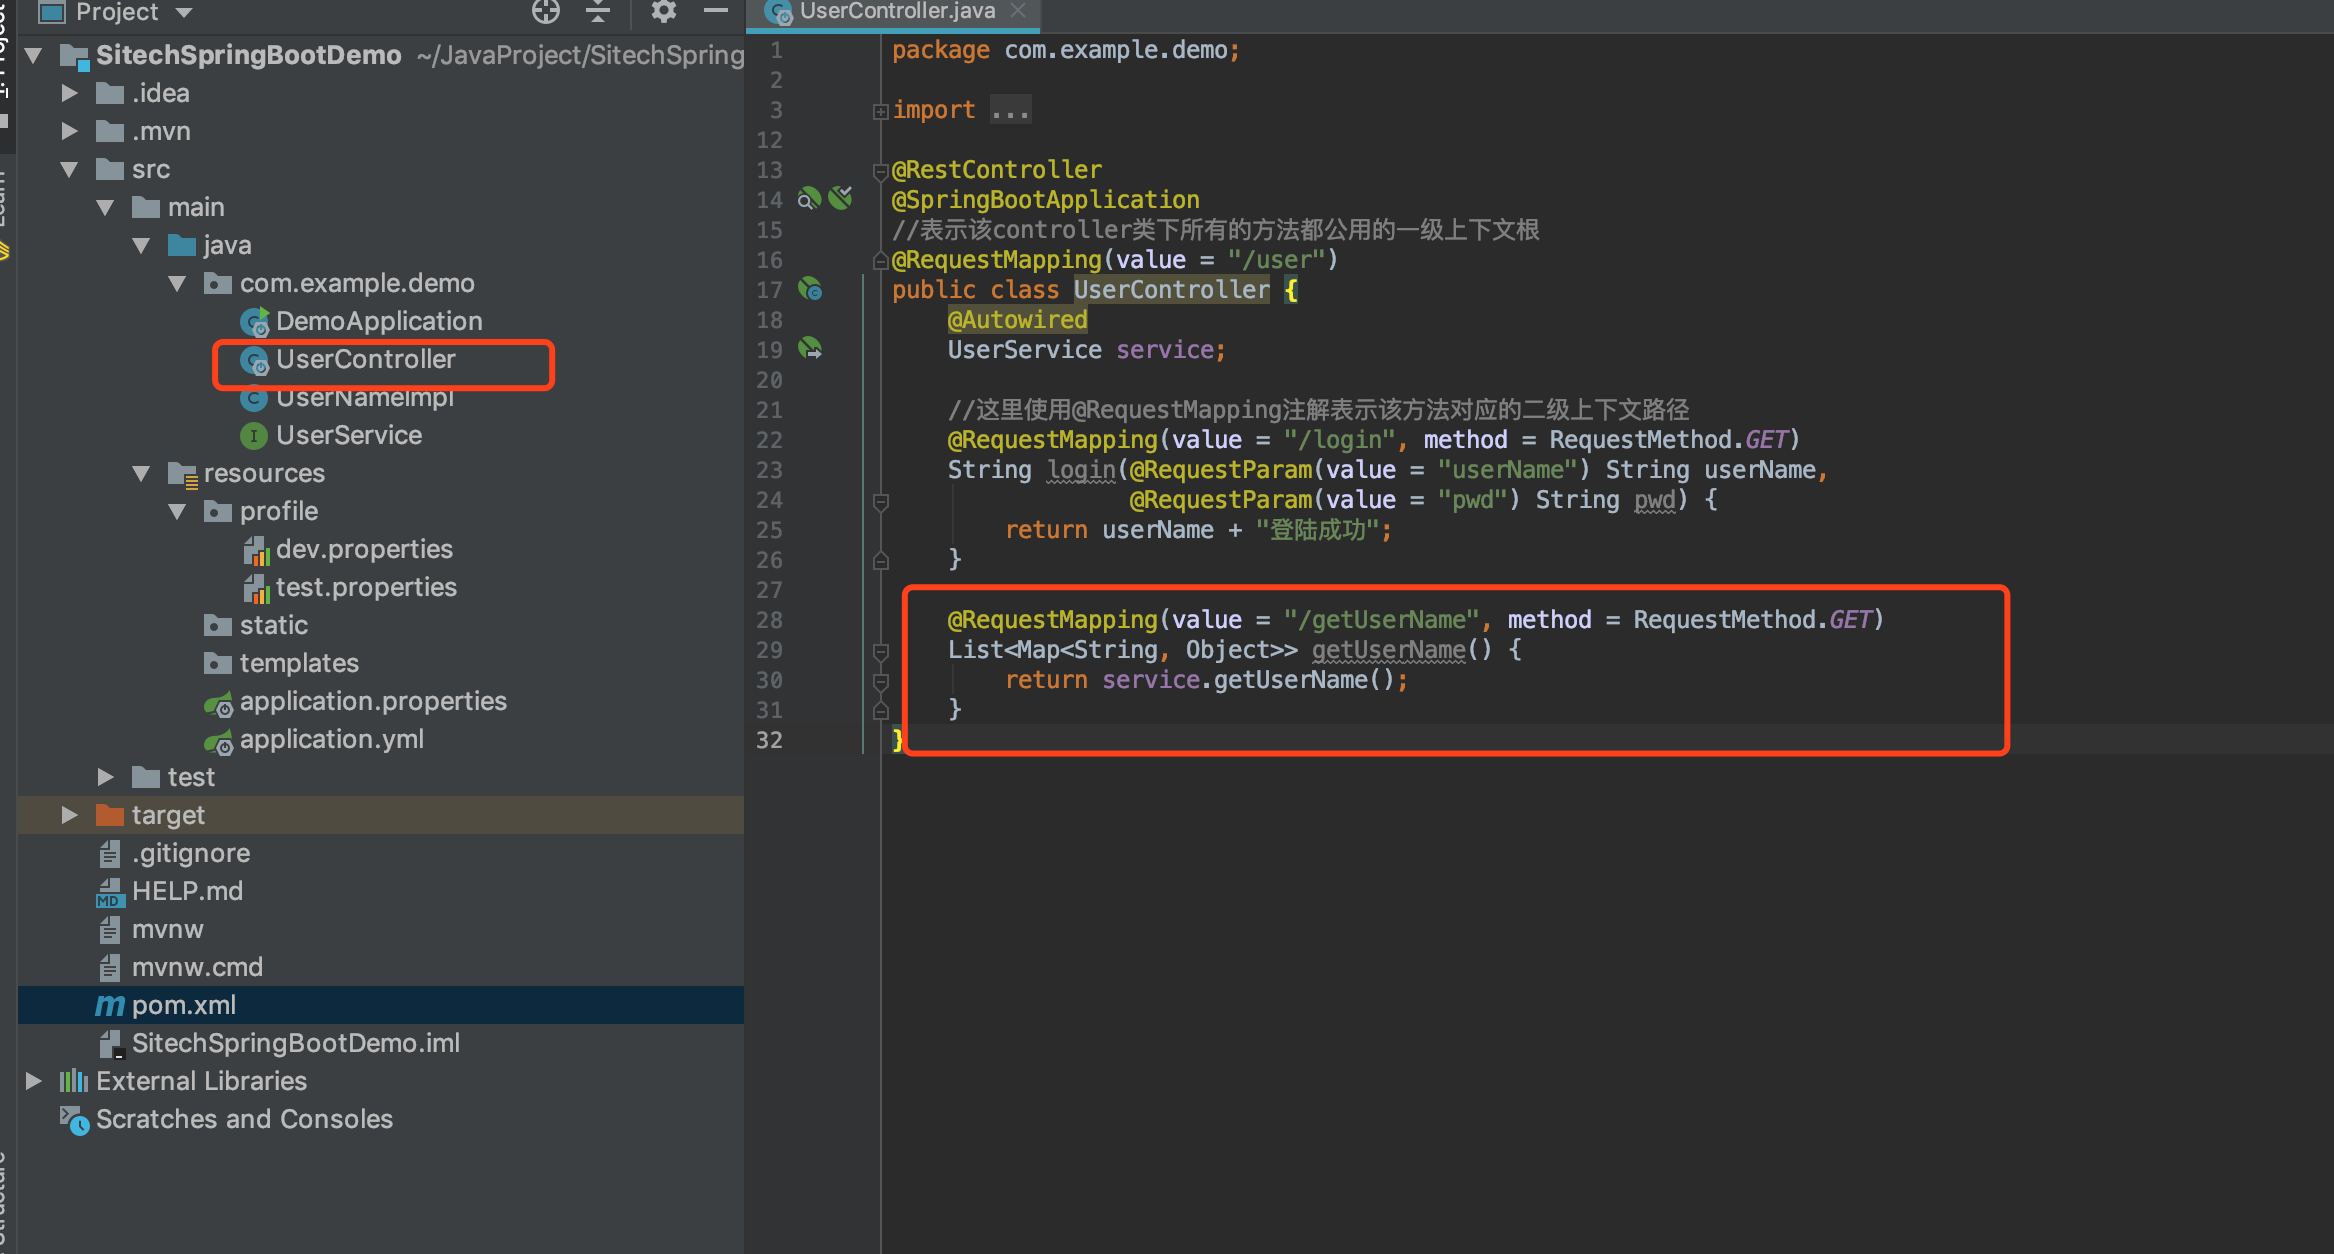2334x1254 pixels.
Task: Click the collapse all icon in Project panel
Action: tap(598, 12)
